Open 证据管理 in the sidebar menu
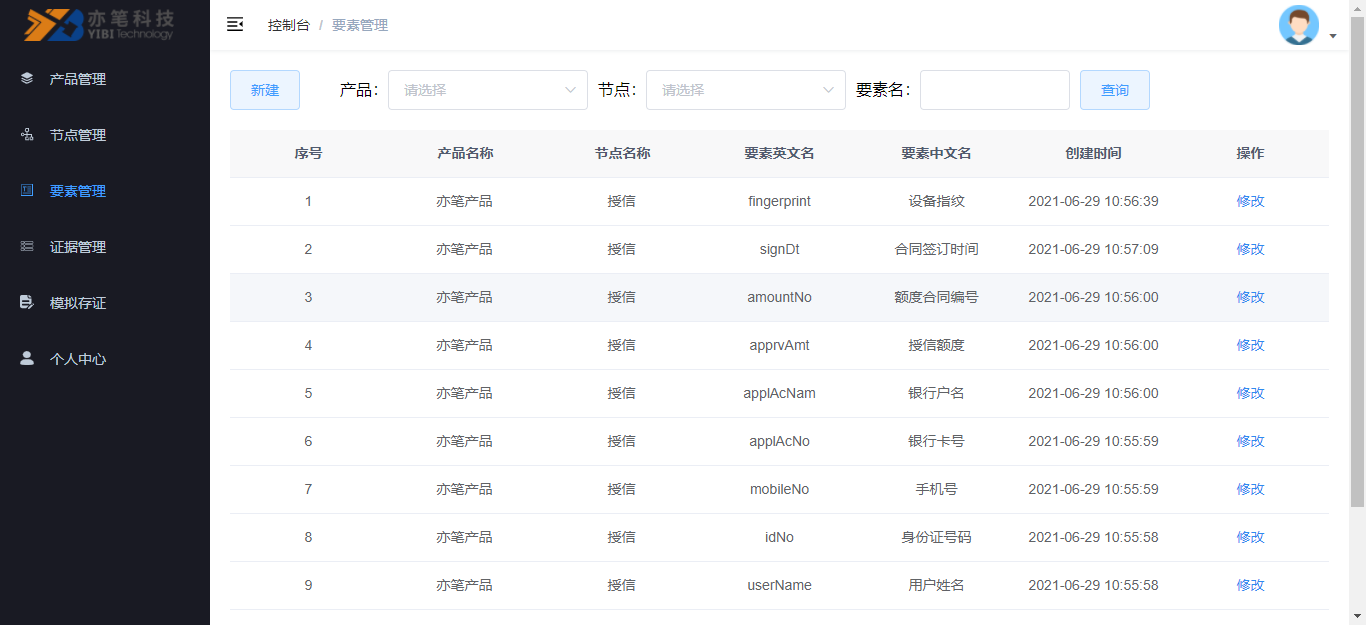Screen dimensions: 1366x625 [x=78, y=247]
